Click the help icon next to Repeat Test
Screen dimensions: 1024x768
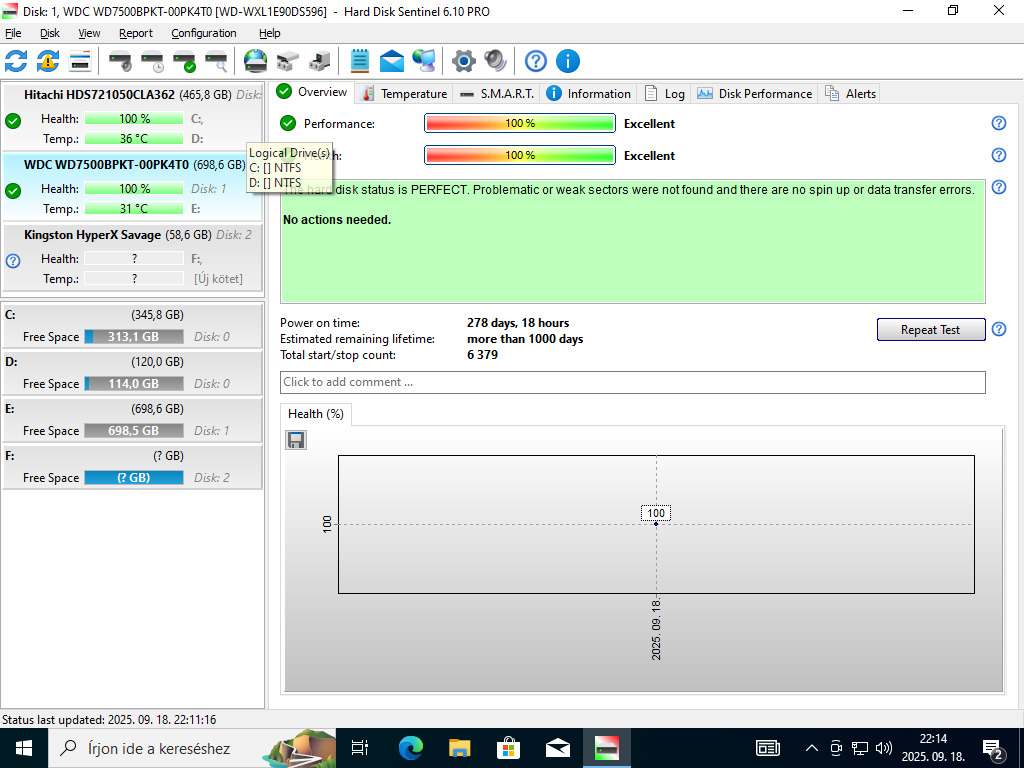[999, 329]
